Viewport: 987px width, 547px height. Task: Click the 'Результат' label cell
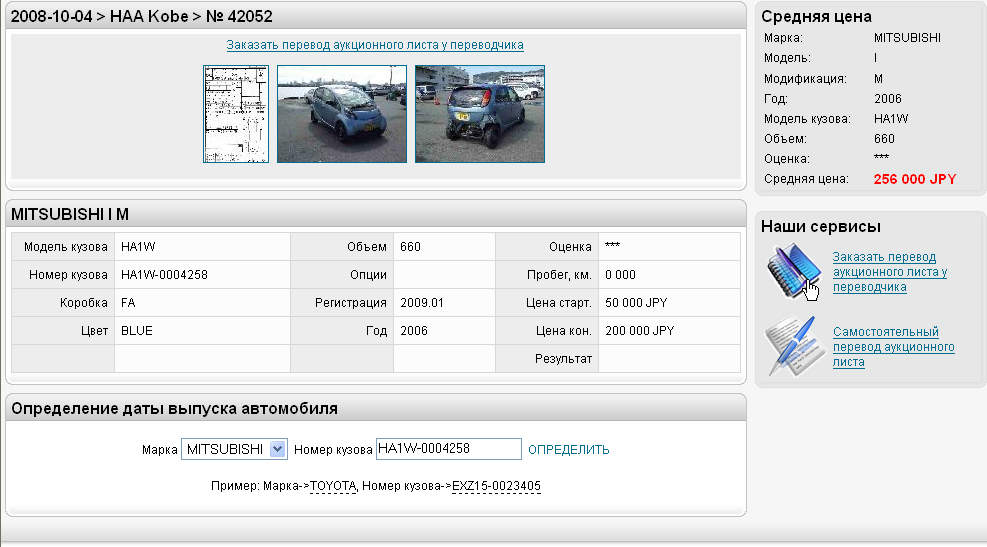(x=547, y=358)
